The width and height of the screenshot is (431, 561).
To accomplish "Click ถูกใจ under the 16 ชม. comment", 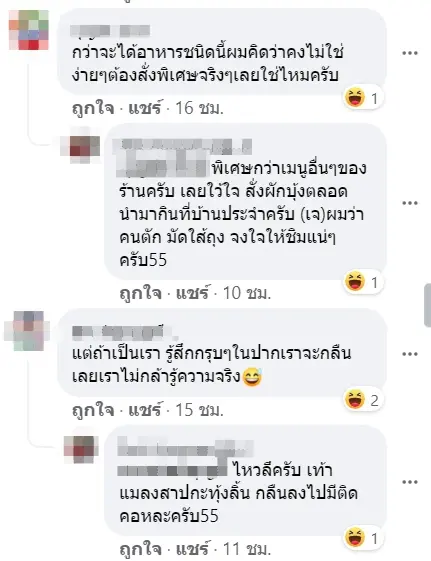I will [x=93, y=108].
